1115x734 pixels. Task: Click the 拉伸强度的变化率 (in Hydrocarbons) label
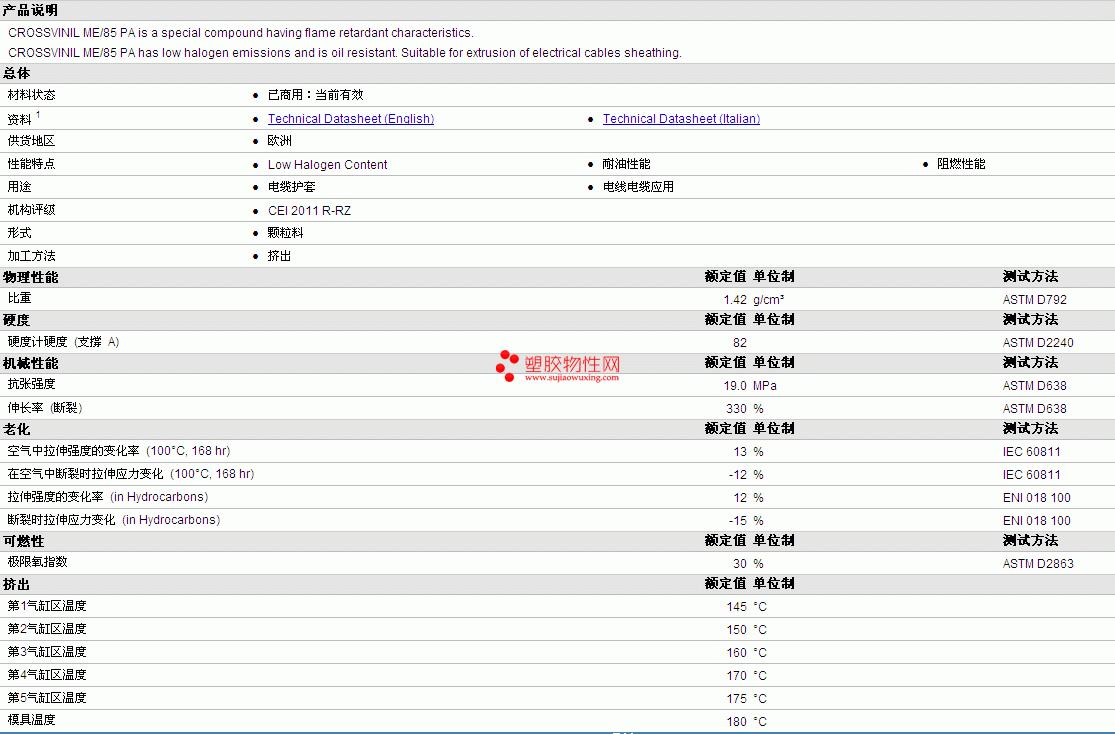(108, 496)
